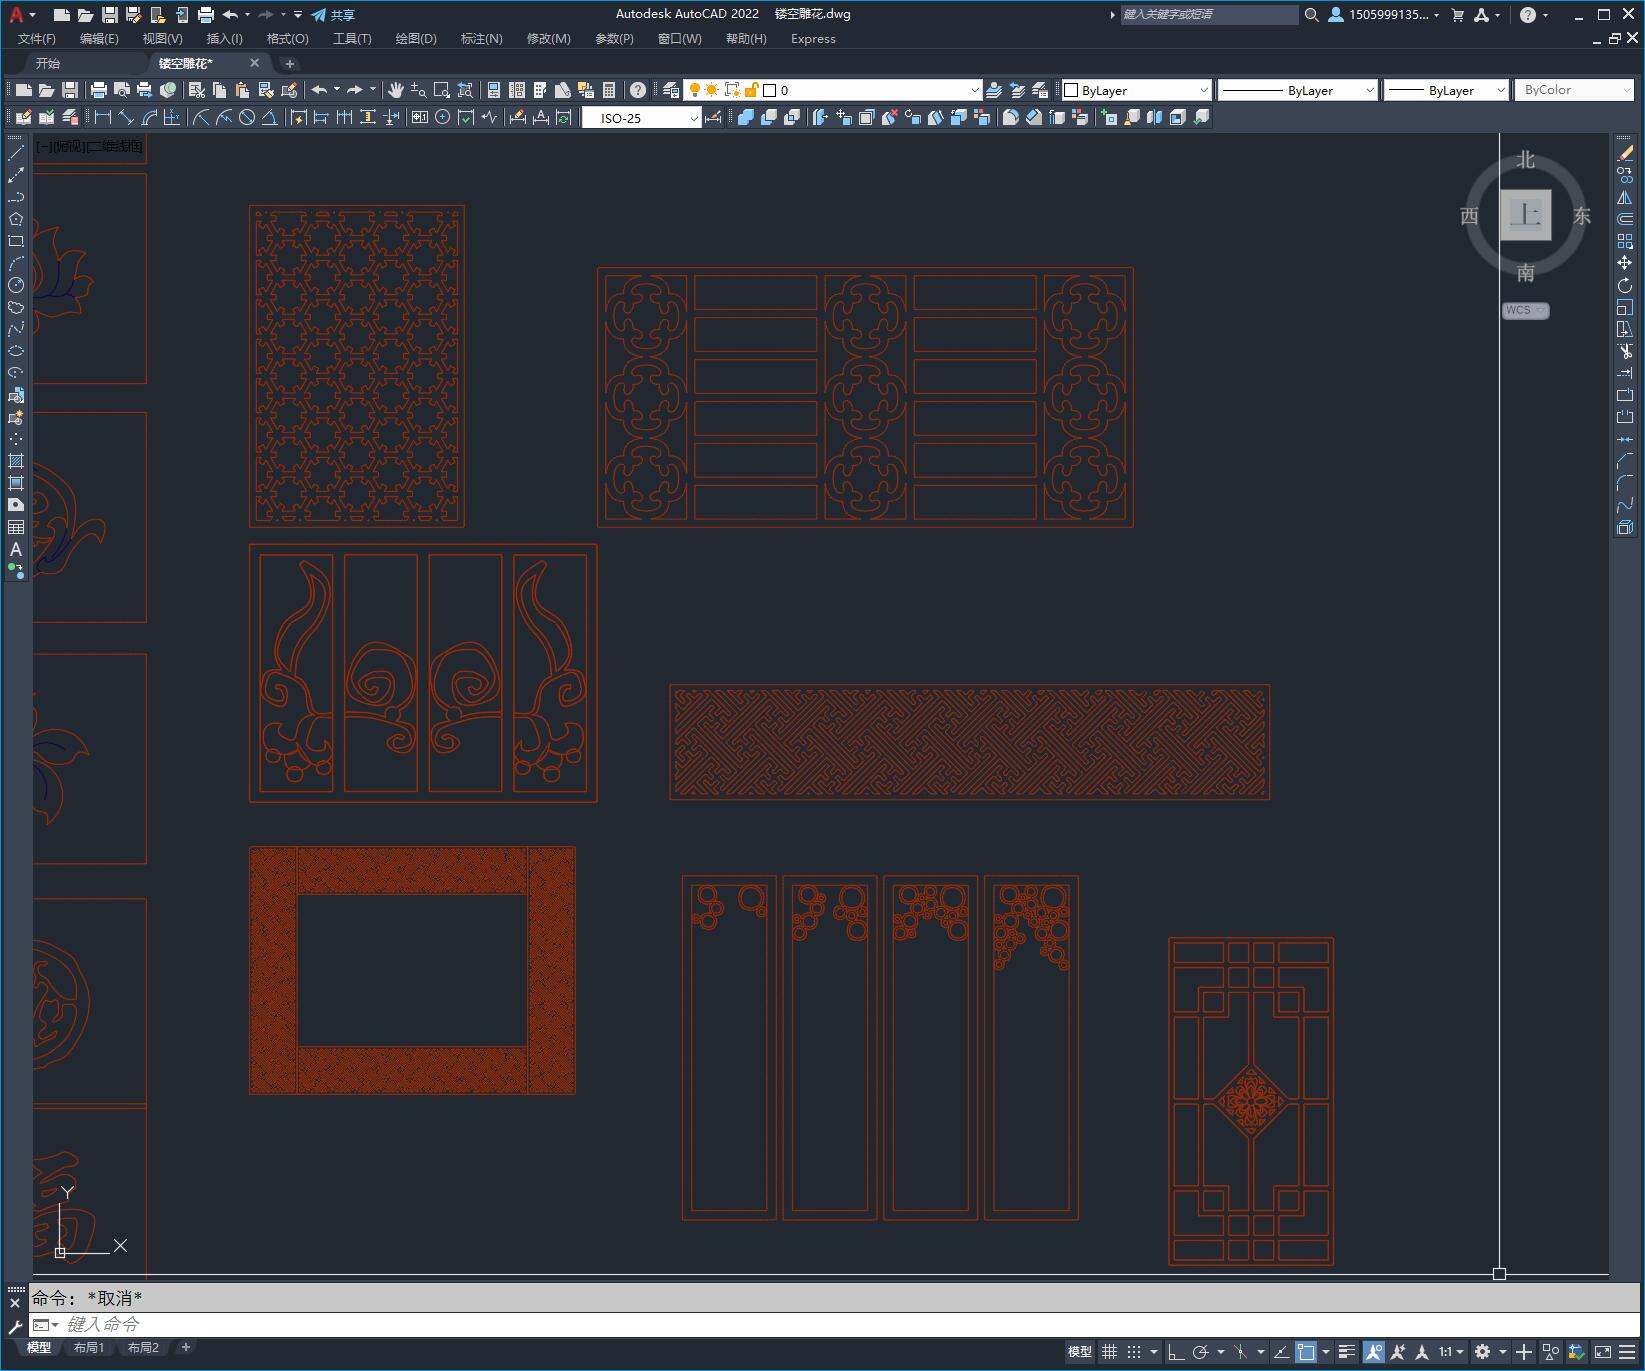Open the 绘图(D) menu
The height and width of the screenshot is (1371, 1645).
(x=416, y=39)
